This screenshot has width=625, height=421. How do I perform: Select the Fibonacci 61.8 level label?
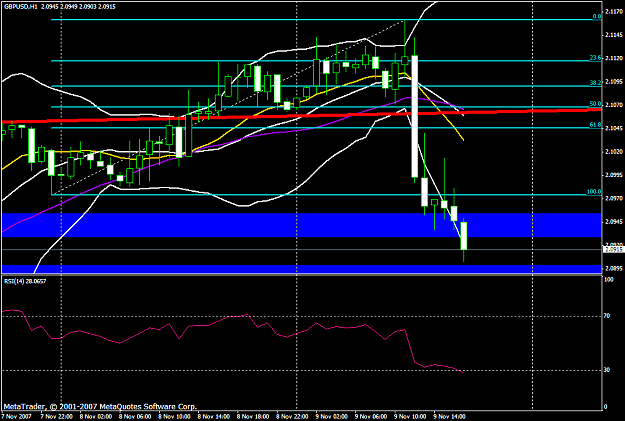click(596, 125)
